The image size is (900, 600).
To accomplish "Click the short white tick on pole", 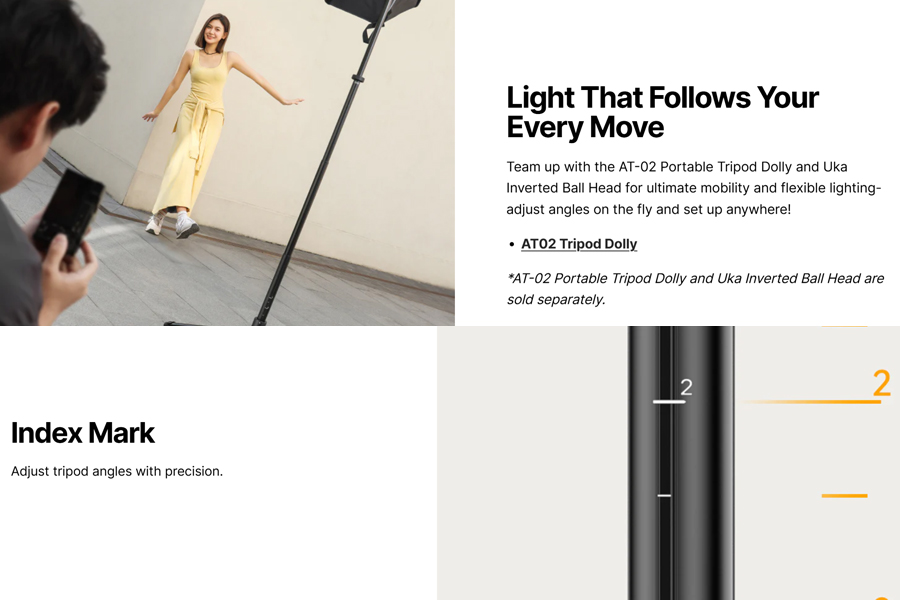I will [x=664, y=495].
